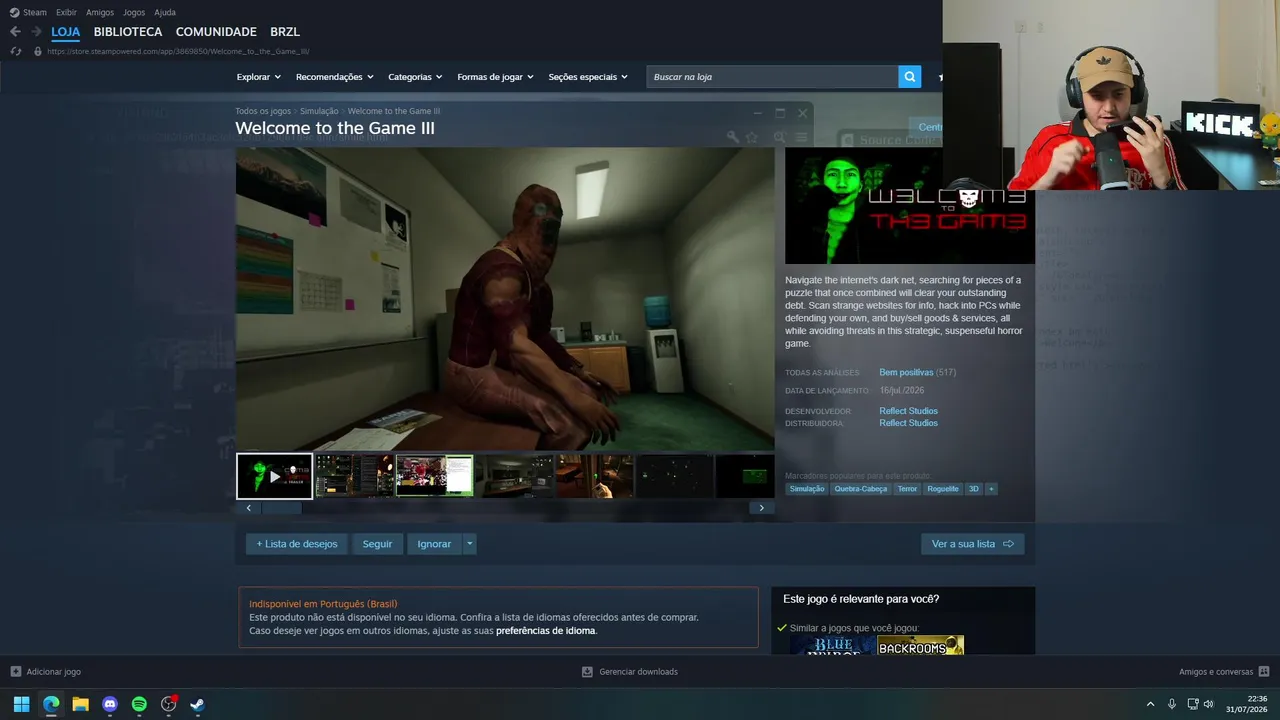Screen dimensions: 1280x720
Task: Select the Quebra-Cabeça tag
Action: pyautogui.click(x=861, y=489)
